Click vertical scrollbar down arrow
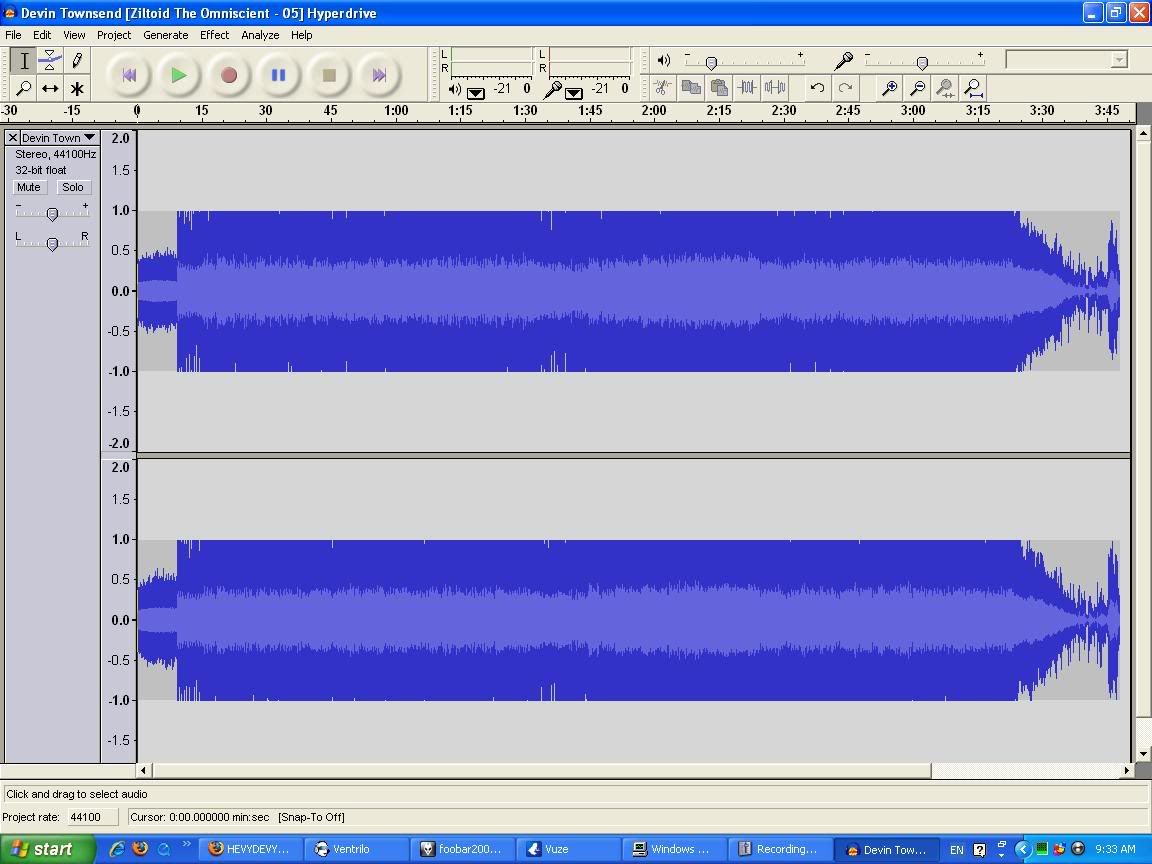 pos(1143,755)
